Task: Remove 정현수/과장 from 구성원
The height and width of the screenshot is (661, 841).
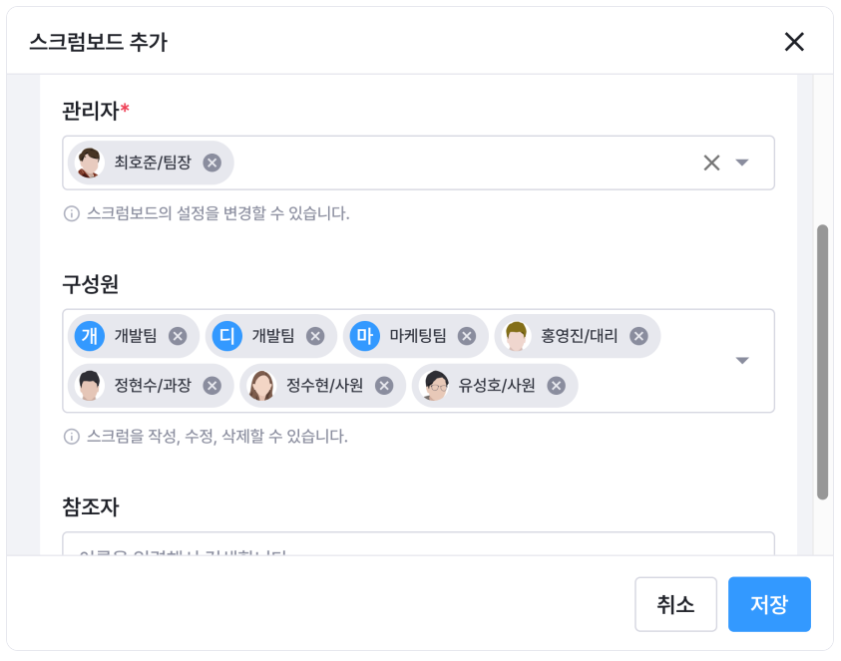Action: coord(212,385)
